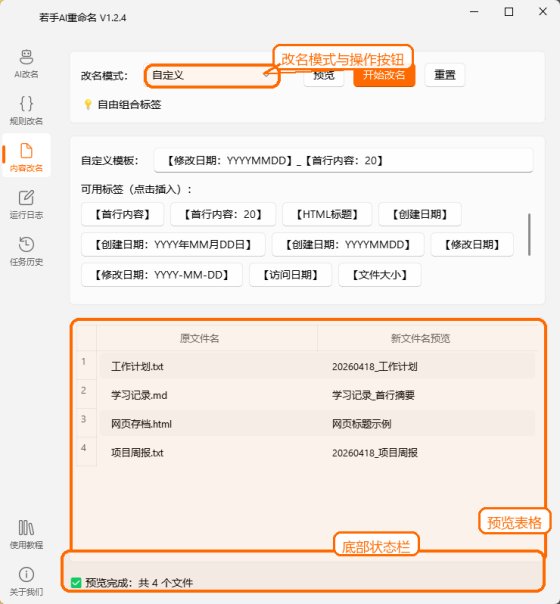Insert the 【修改日期】 tag
The image size is (560, 604).
[472, 245]
